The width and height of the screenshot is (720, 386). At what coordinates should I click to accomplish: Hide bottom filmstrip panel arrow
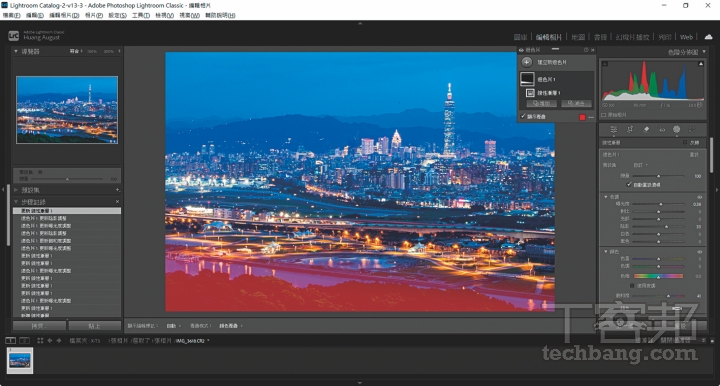(x=360, y=383)
